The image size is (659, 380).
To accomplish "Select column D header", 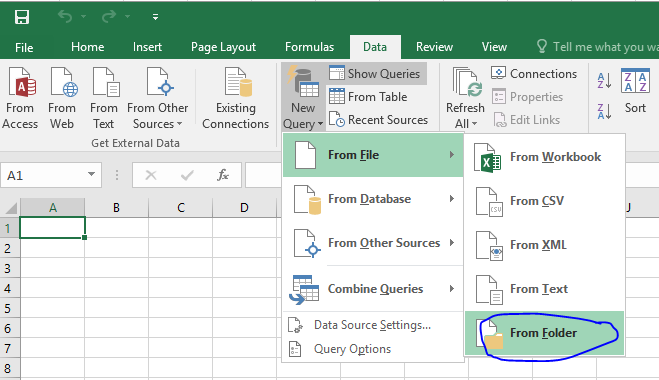I will click(244, 208).
